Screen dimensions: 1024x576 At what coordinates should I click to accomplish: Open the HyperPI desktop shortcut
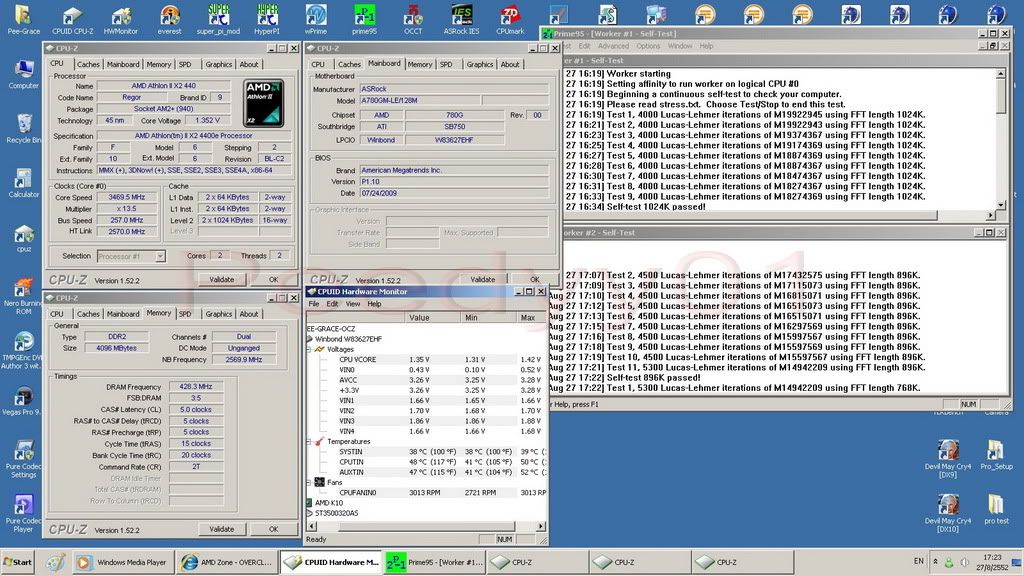pyautogui.click(x=267, y=20)
